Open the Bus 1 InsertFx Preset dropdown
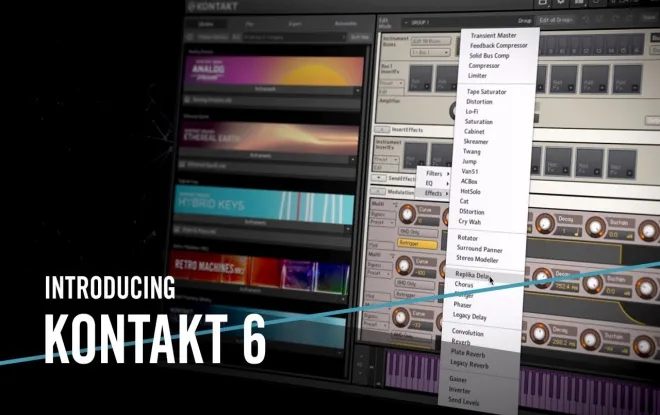The image size is (660, 415). point(392,83)
